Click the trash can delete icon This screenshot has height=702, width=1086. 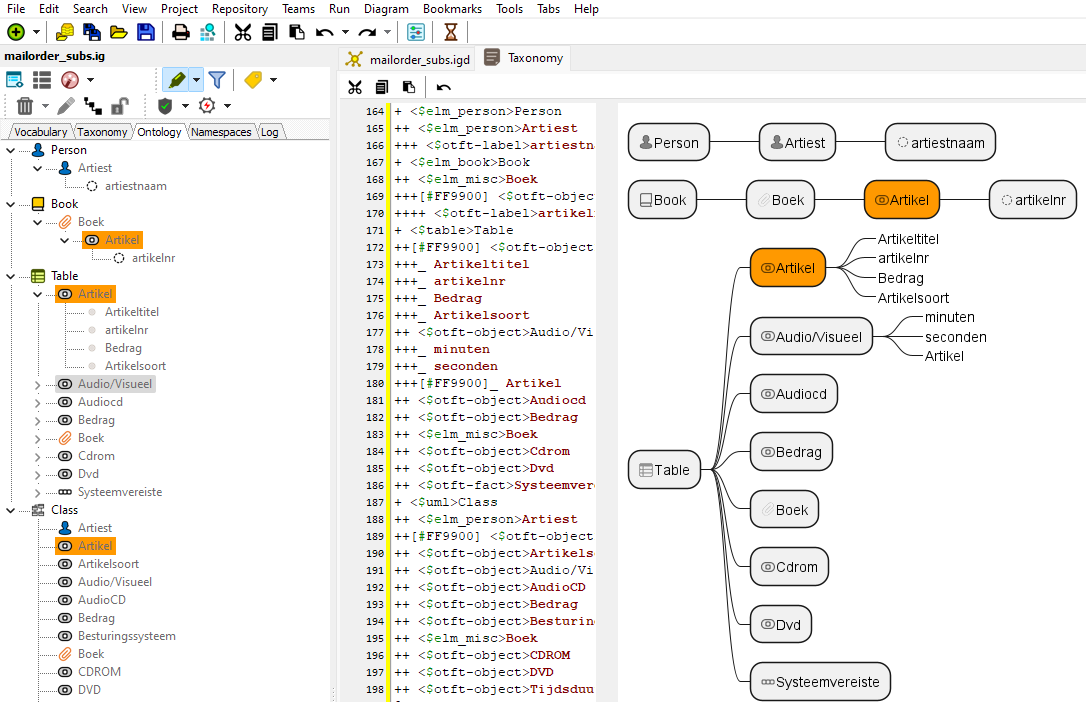pos(25,106)
